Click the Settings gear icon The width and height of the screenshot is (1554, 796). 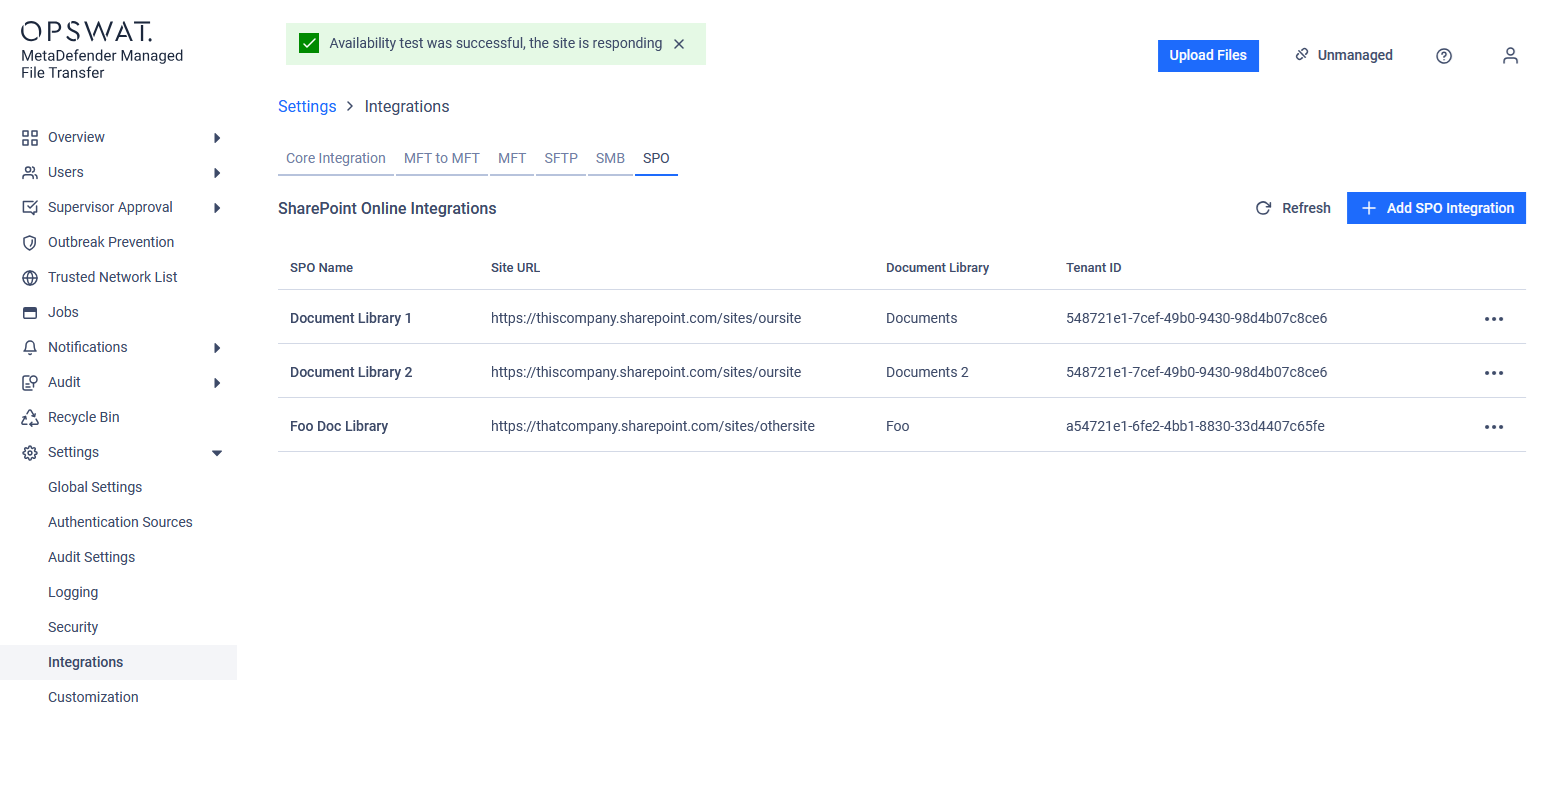coord(30,453)
